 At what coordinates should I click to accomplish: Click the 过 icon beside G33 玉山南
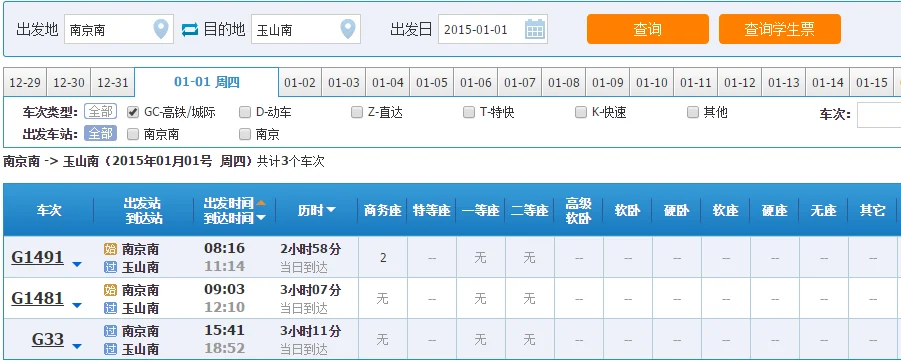click(x=110, y=349)
